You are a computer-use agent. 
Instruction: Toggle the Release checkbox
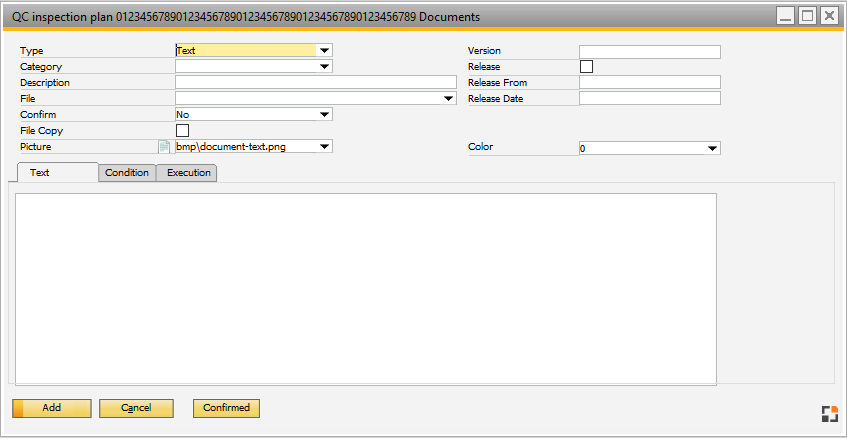point(586,67)
